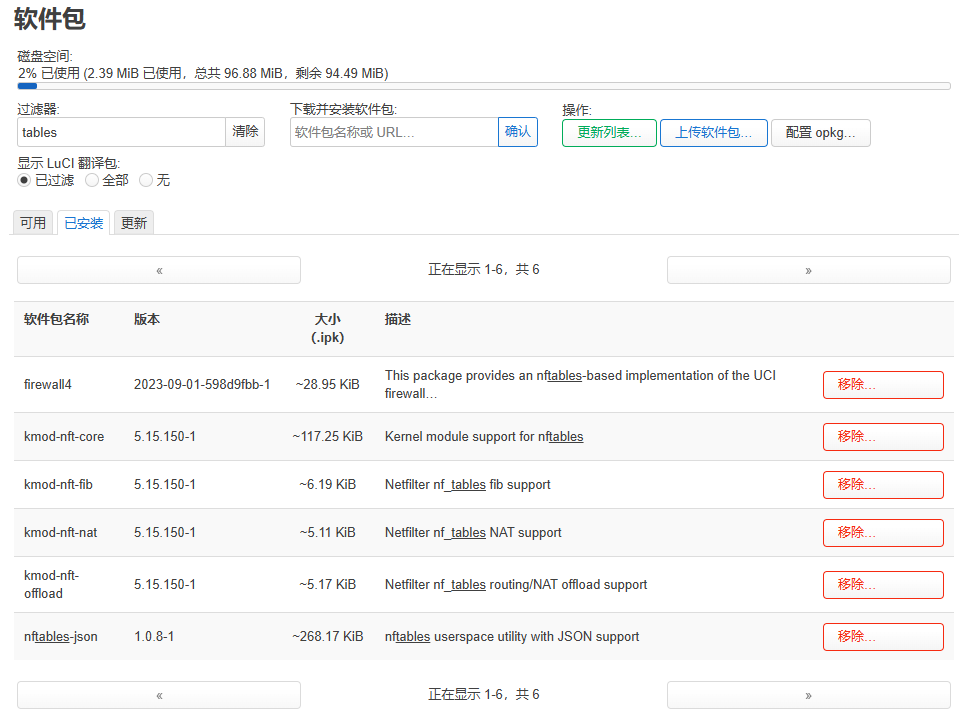This screenshot has width=969, height=715.
Task: Remove the kmod-nft-core package
Action: tap(882, 437)
